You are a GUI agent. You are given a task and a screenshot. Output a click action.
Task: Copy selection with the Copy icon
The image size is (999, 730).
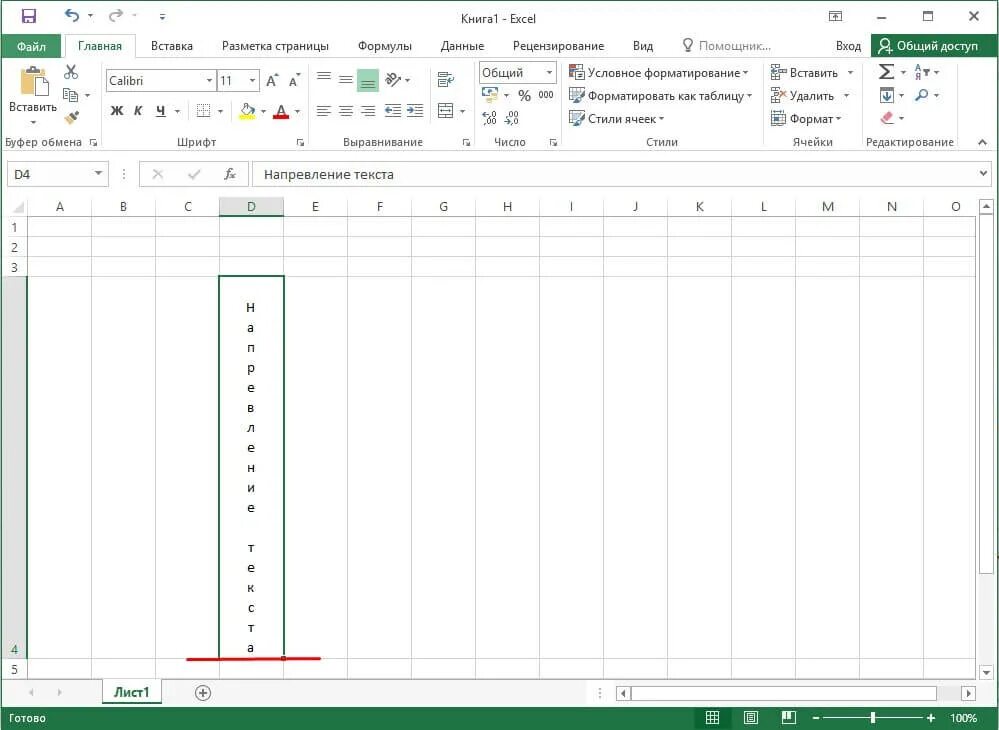tap(71, 95)
